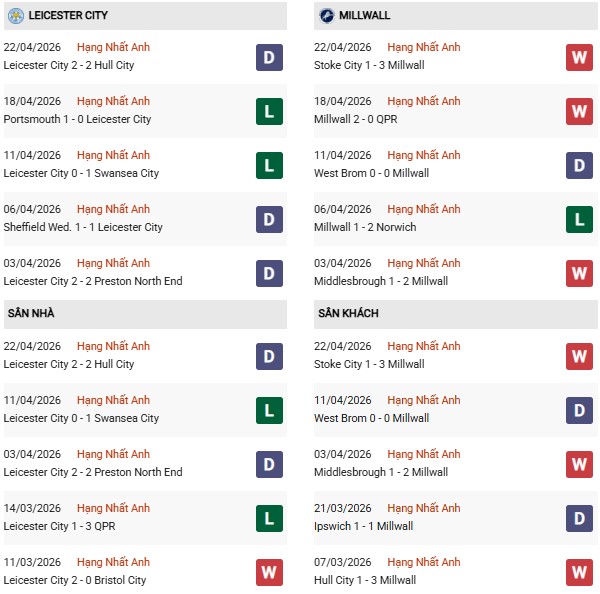Click the W badge for Millwall 2 - 0 QPR
The image size is (600, 594).
(x=579, y=111)
